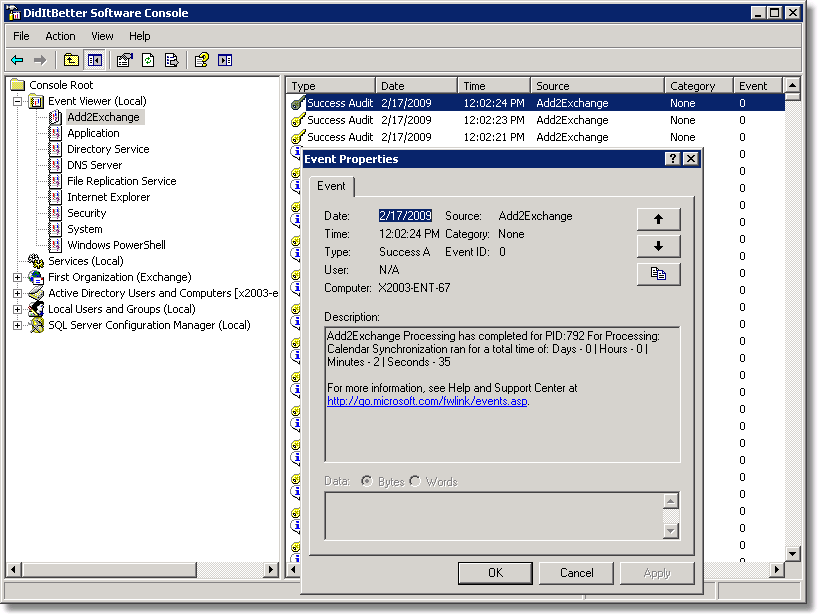
Task: Select the Event tab in Event Properties
Action: (x=331, y=186)
